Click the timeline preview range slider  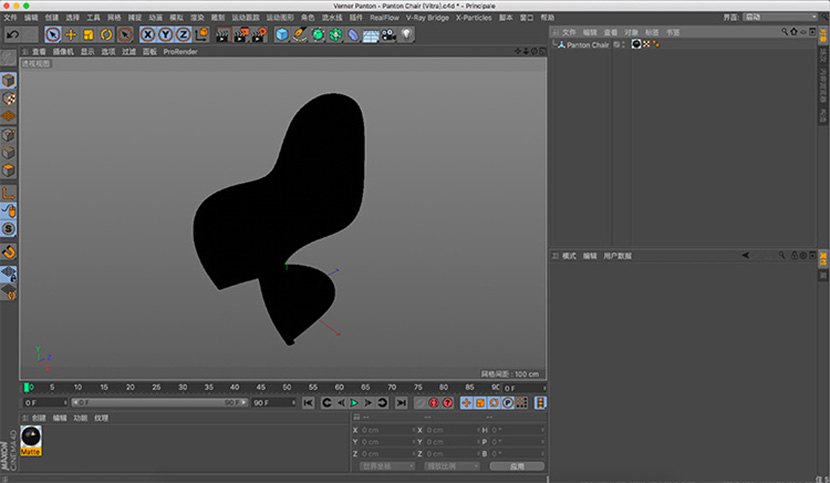coord(160,402)
